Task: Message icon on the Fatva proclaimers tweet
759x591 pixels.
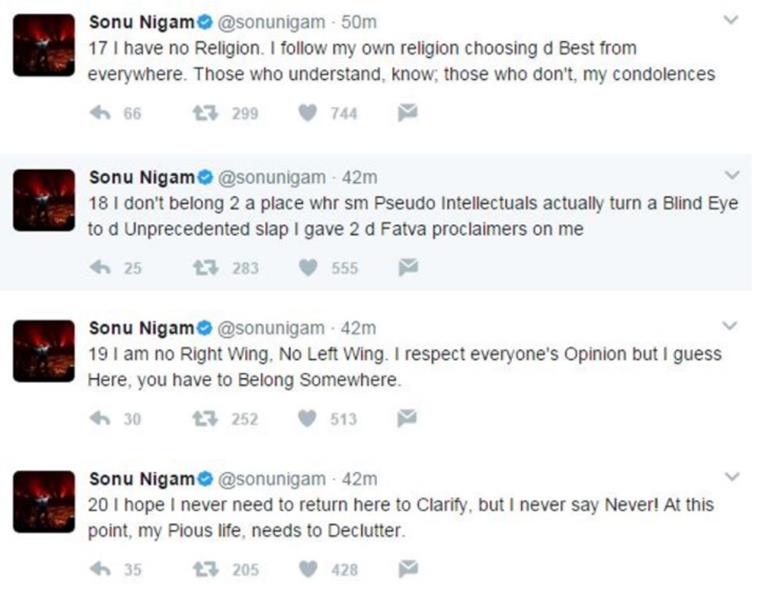Action: click(x=406, y=268)
